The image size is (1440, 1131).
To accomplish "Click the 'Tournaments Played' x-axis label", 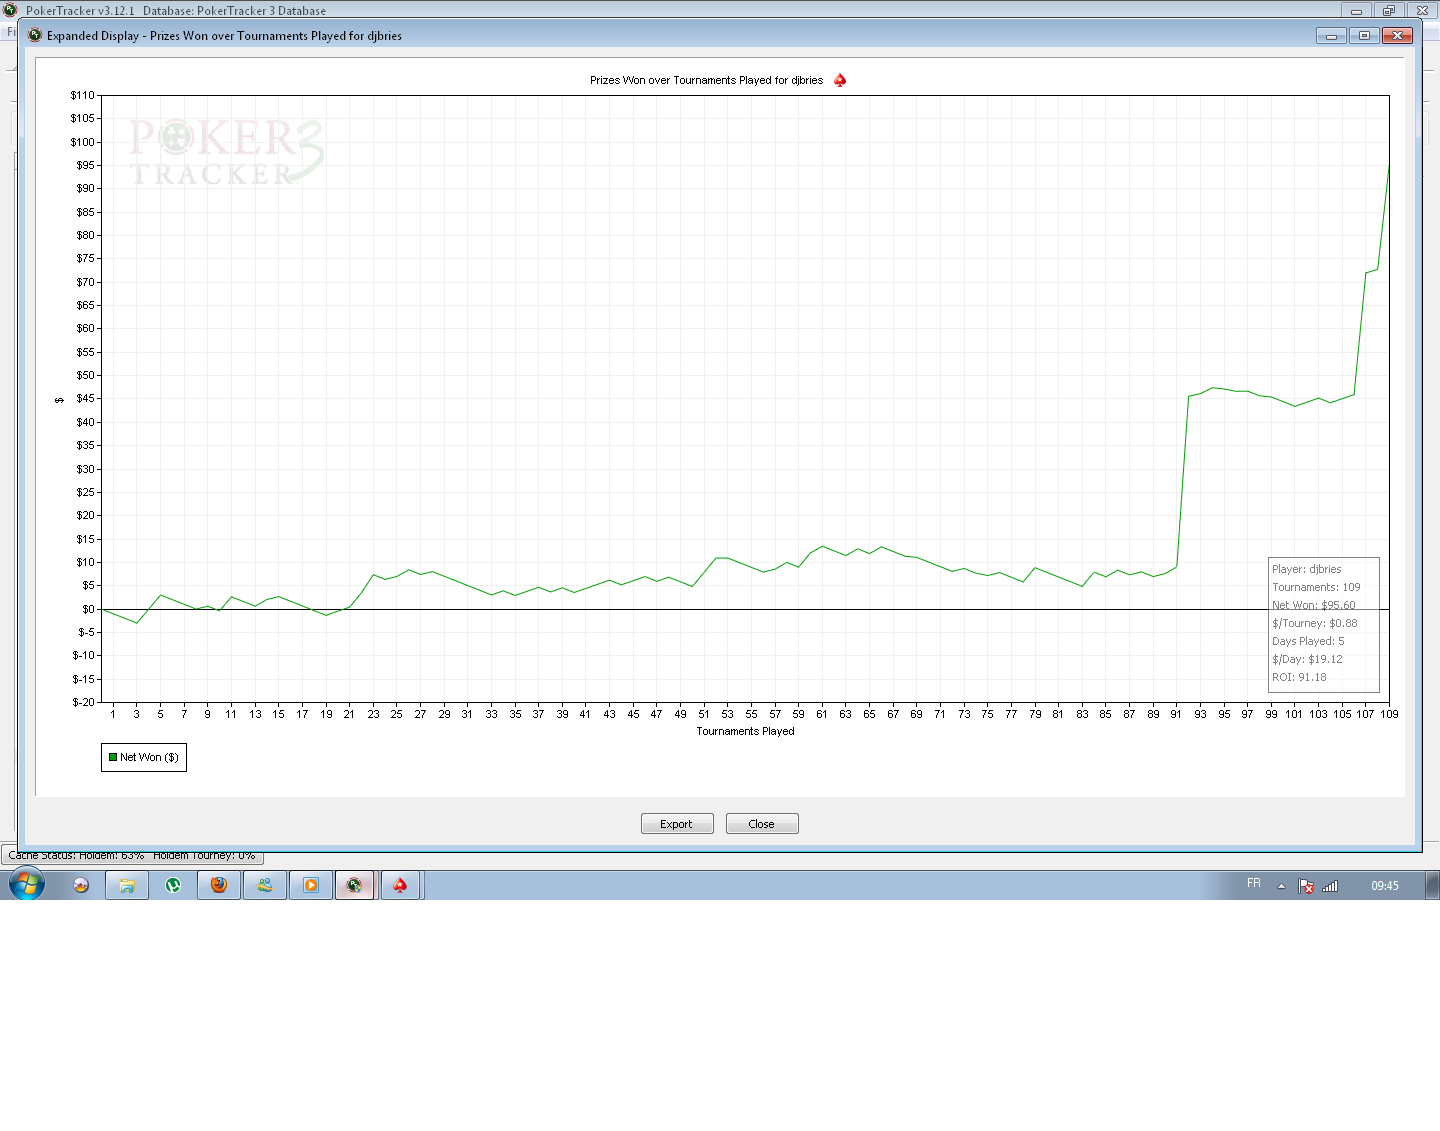I will (745, 731).
